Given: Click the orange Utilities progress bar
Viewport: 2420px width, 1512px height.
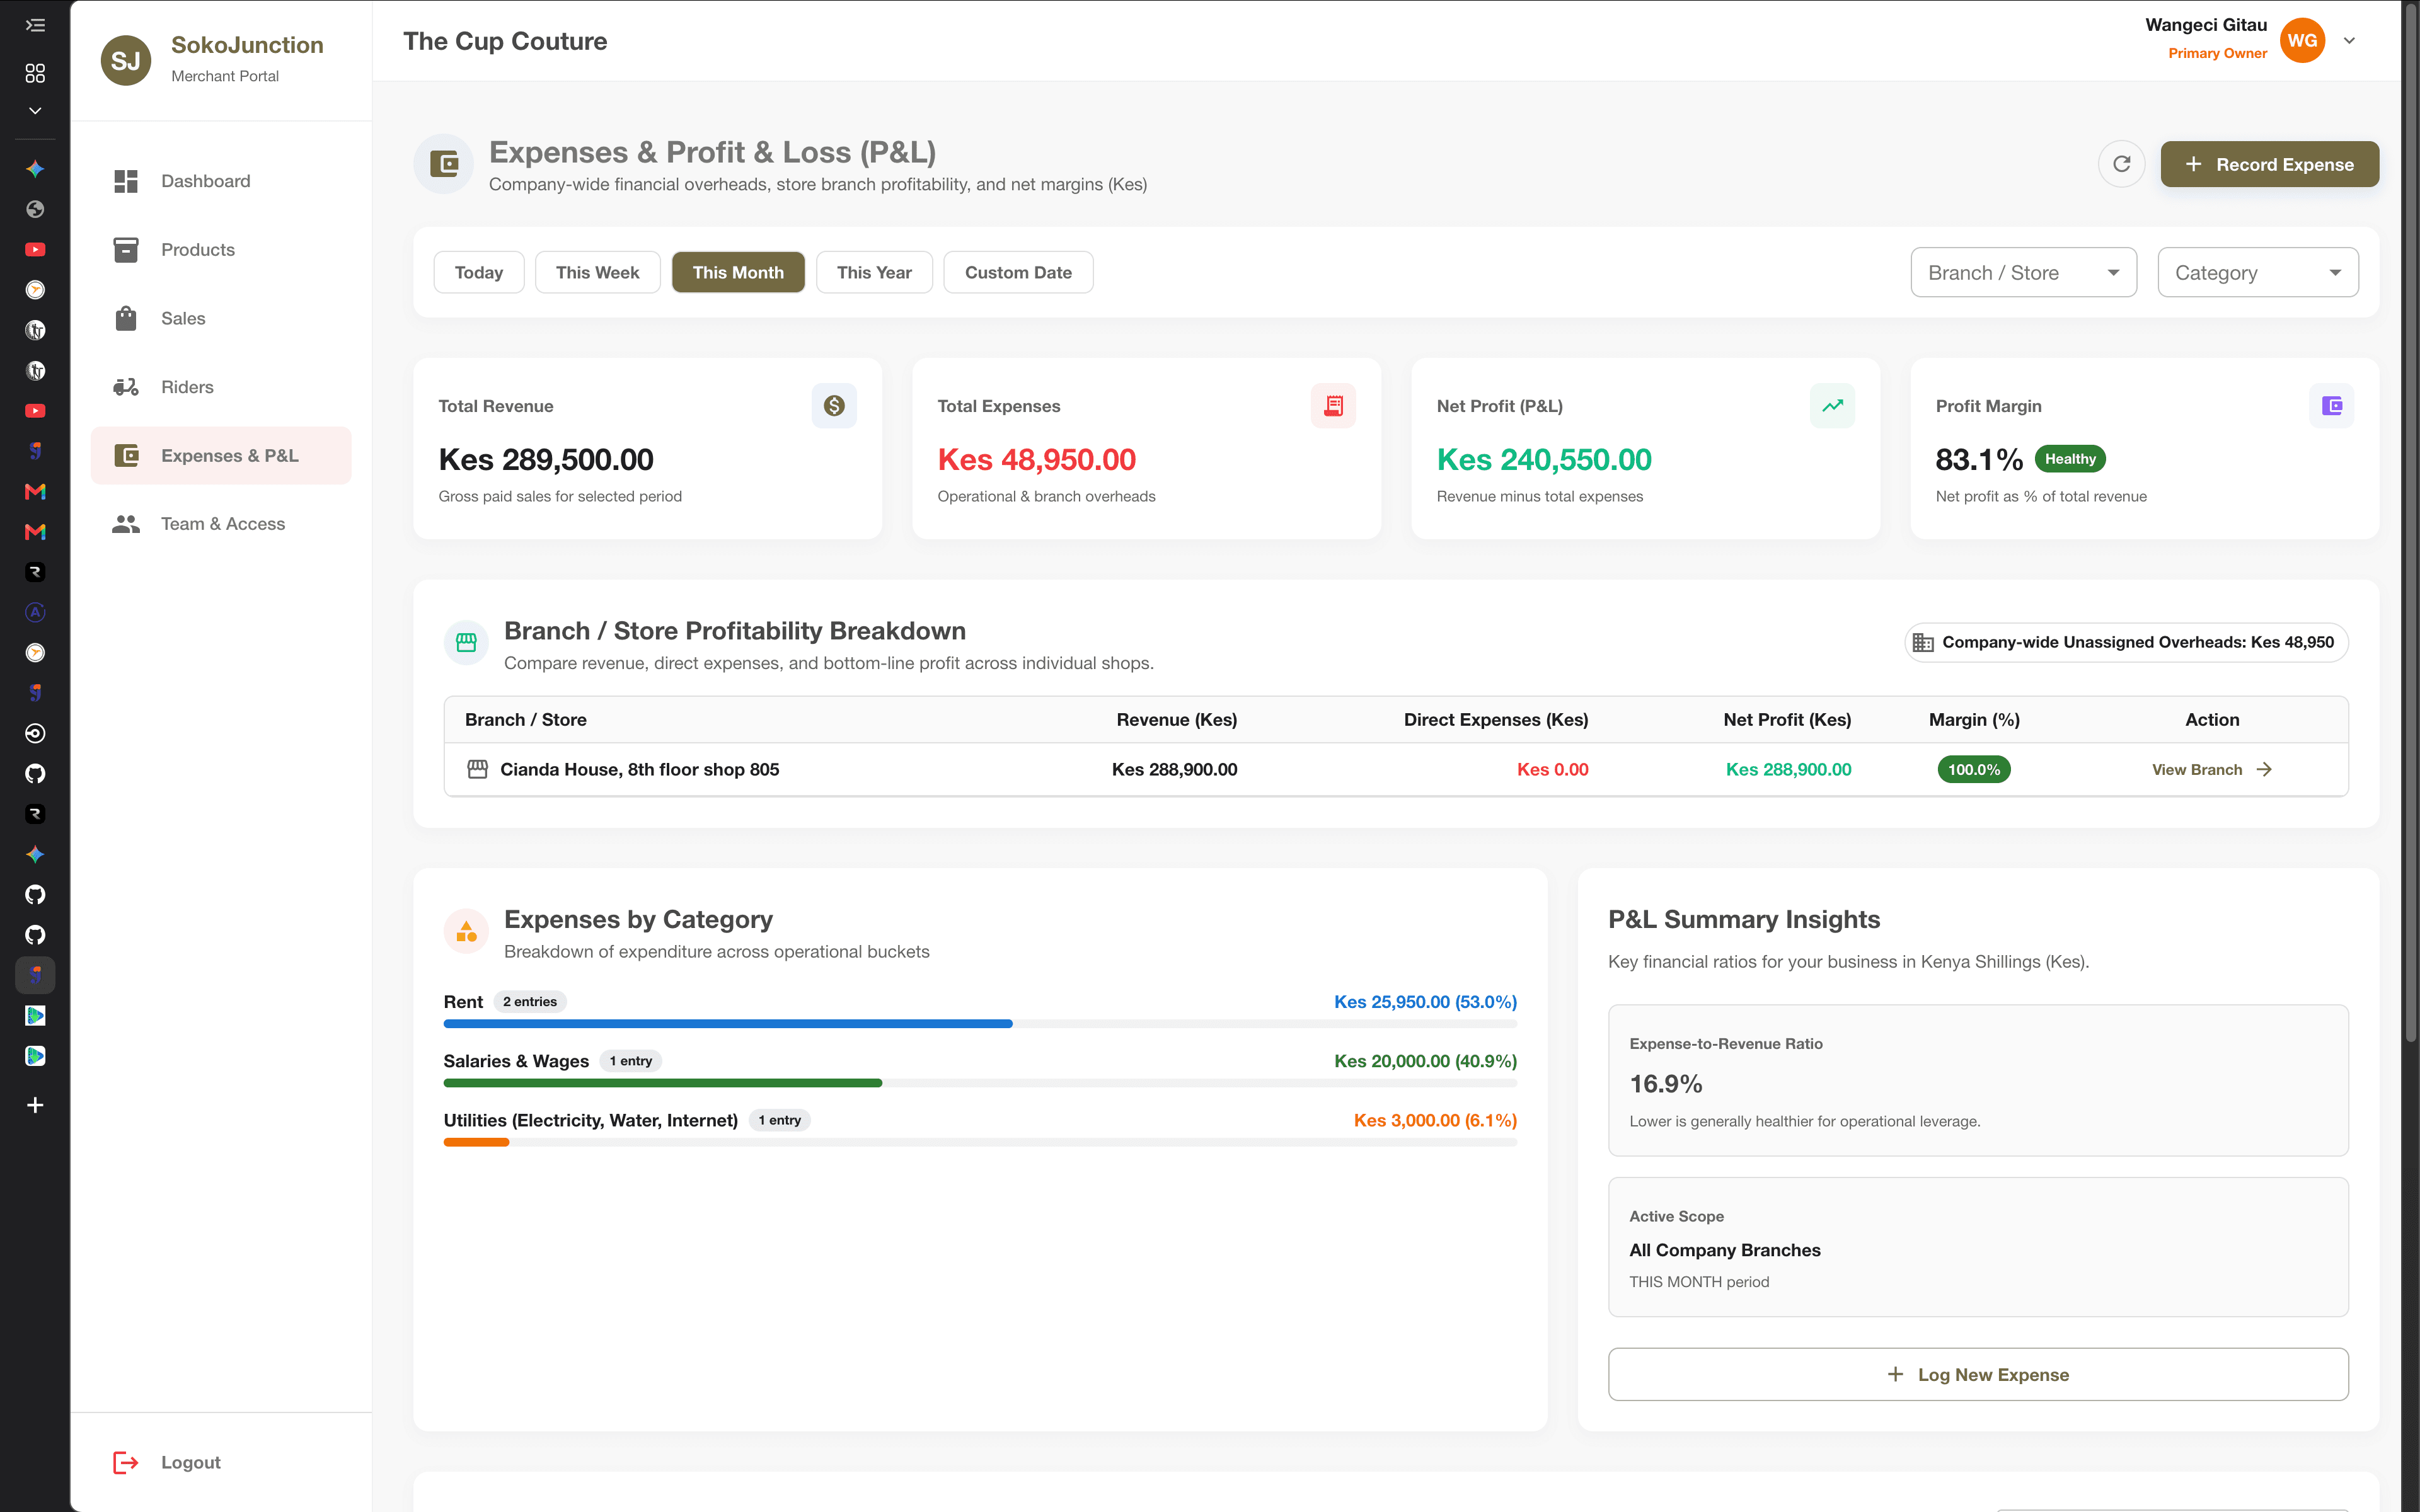Looking at the screenshot, I should click(x=476, y=1142).
